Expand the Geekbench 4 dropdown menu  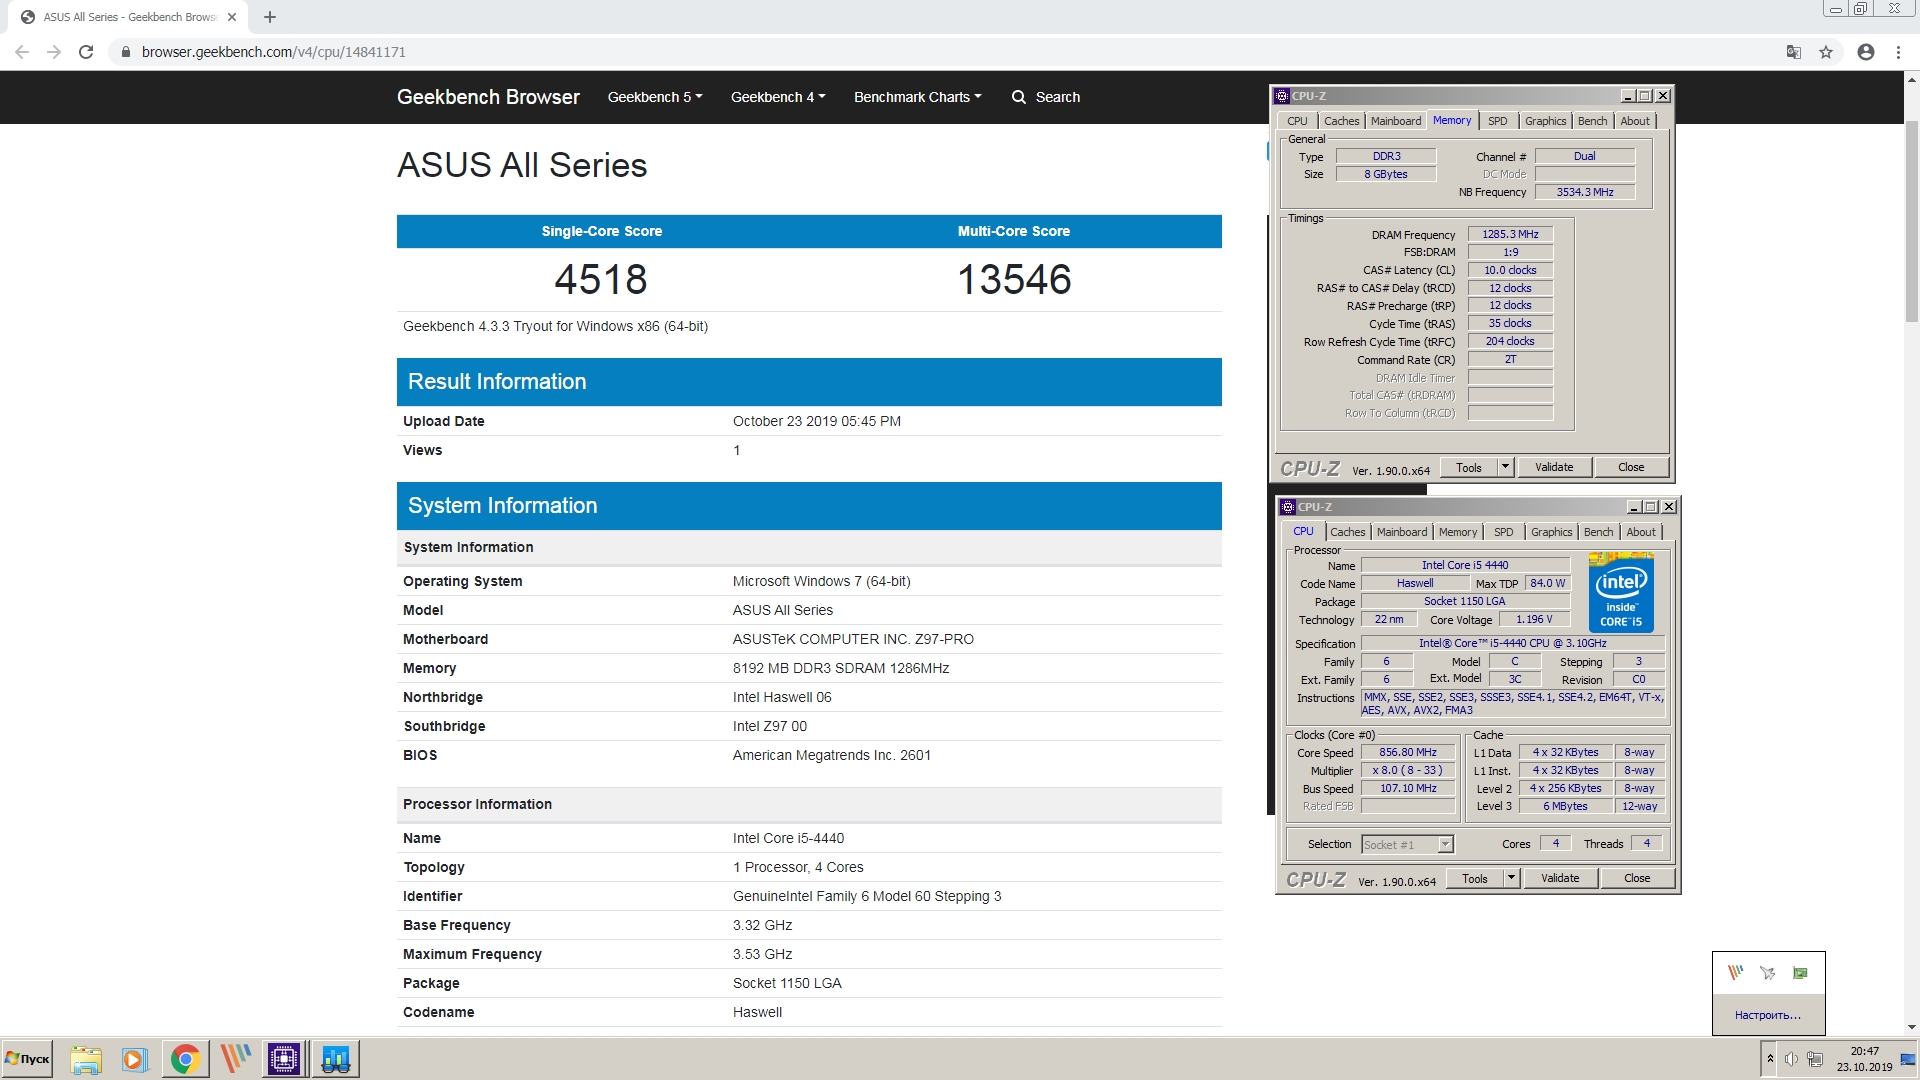[x=778, y=97]
